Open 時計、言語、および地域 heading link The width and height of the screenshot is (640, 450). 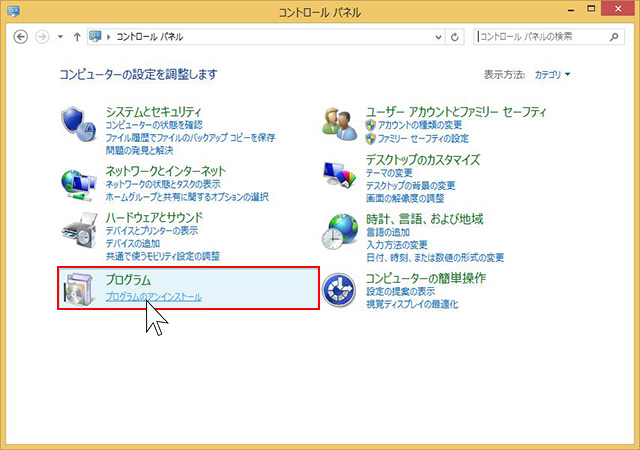[424, 219]
